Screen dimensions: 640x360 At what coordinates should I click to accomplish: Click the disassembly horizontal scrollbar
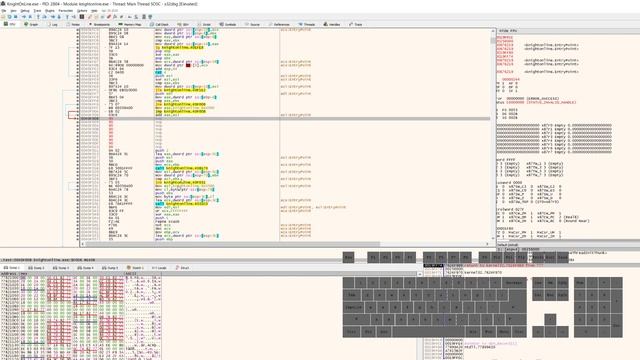click(284, 244)
